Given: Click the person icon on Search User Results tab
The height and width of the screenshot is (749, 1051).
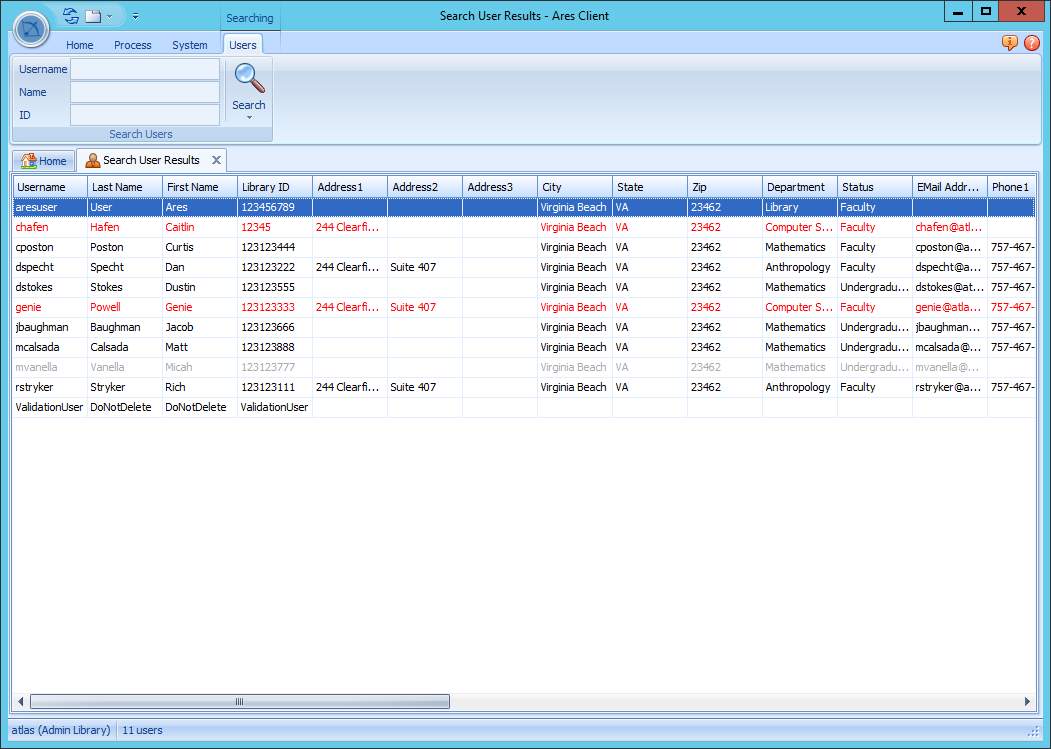Looking at the screenshot, I should pyautogui.click(x=93, y=160).
